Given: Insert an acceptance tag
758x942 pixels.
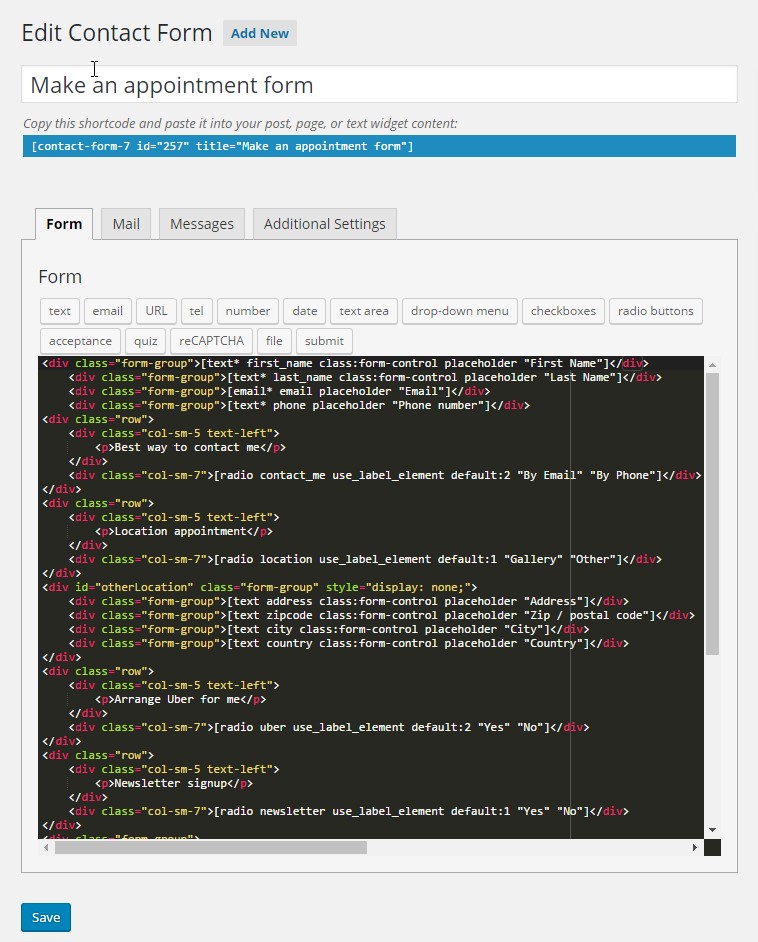Looking at the screenshot, I should [x=80, y=341].
